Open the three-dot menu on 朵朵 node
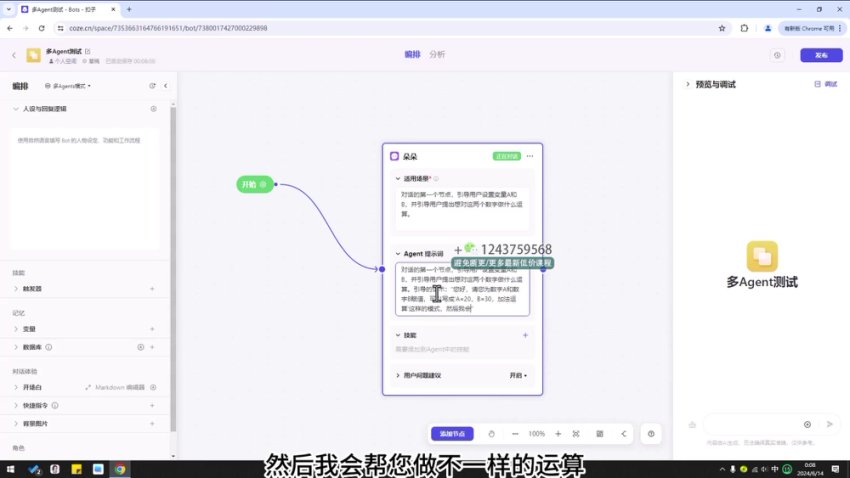850x478 pixels. click(530, 156)
